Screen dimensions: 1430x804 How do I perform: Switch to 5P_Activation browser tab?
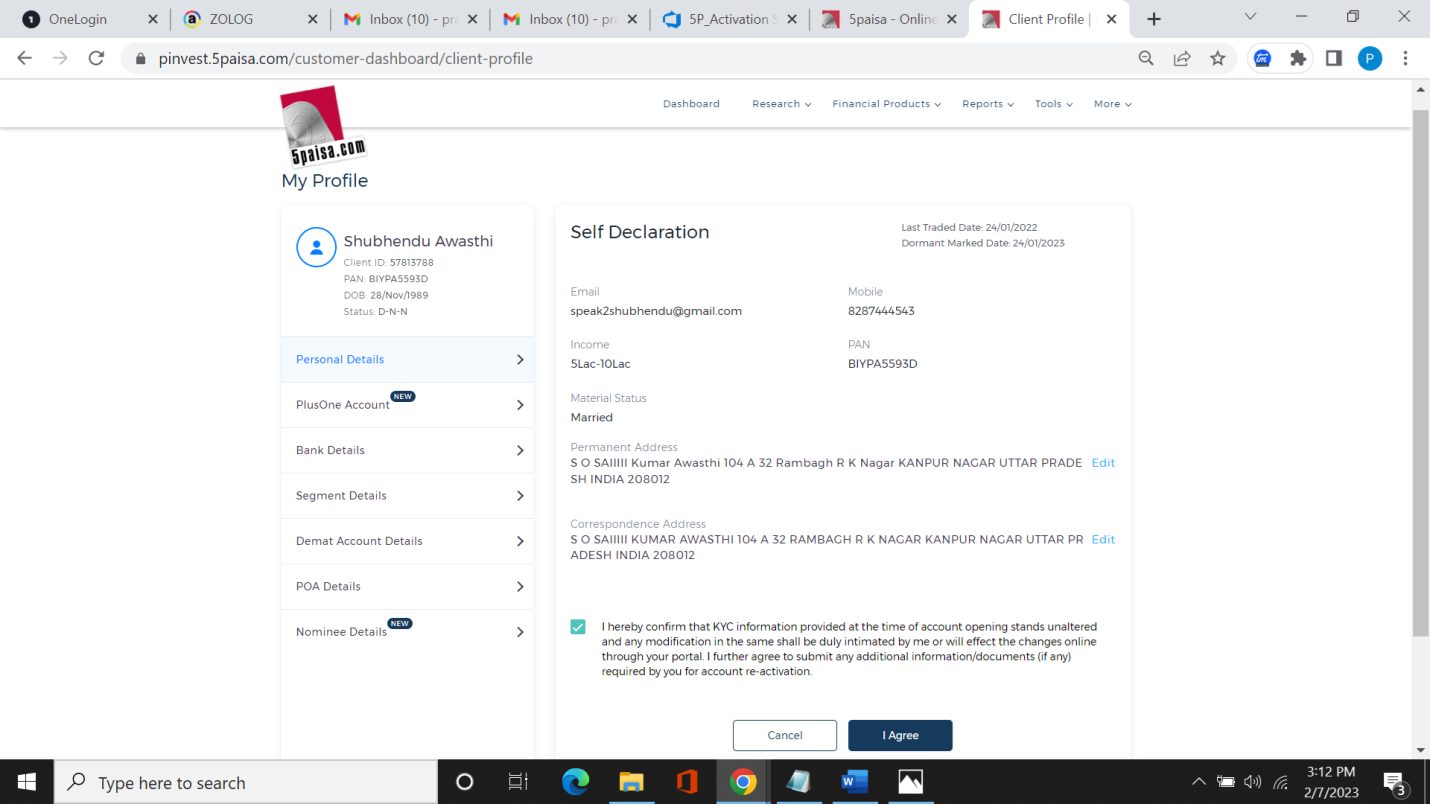coord(729,19)
